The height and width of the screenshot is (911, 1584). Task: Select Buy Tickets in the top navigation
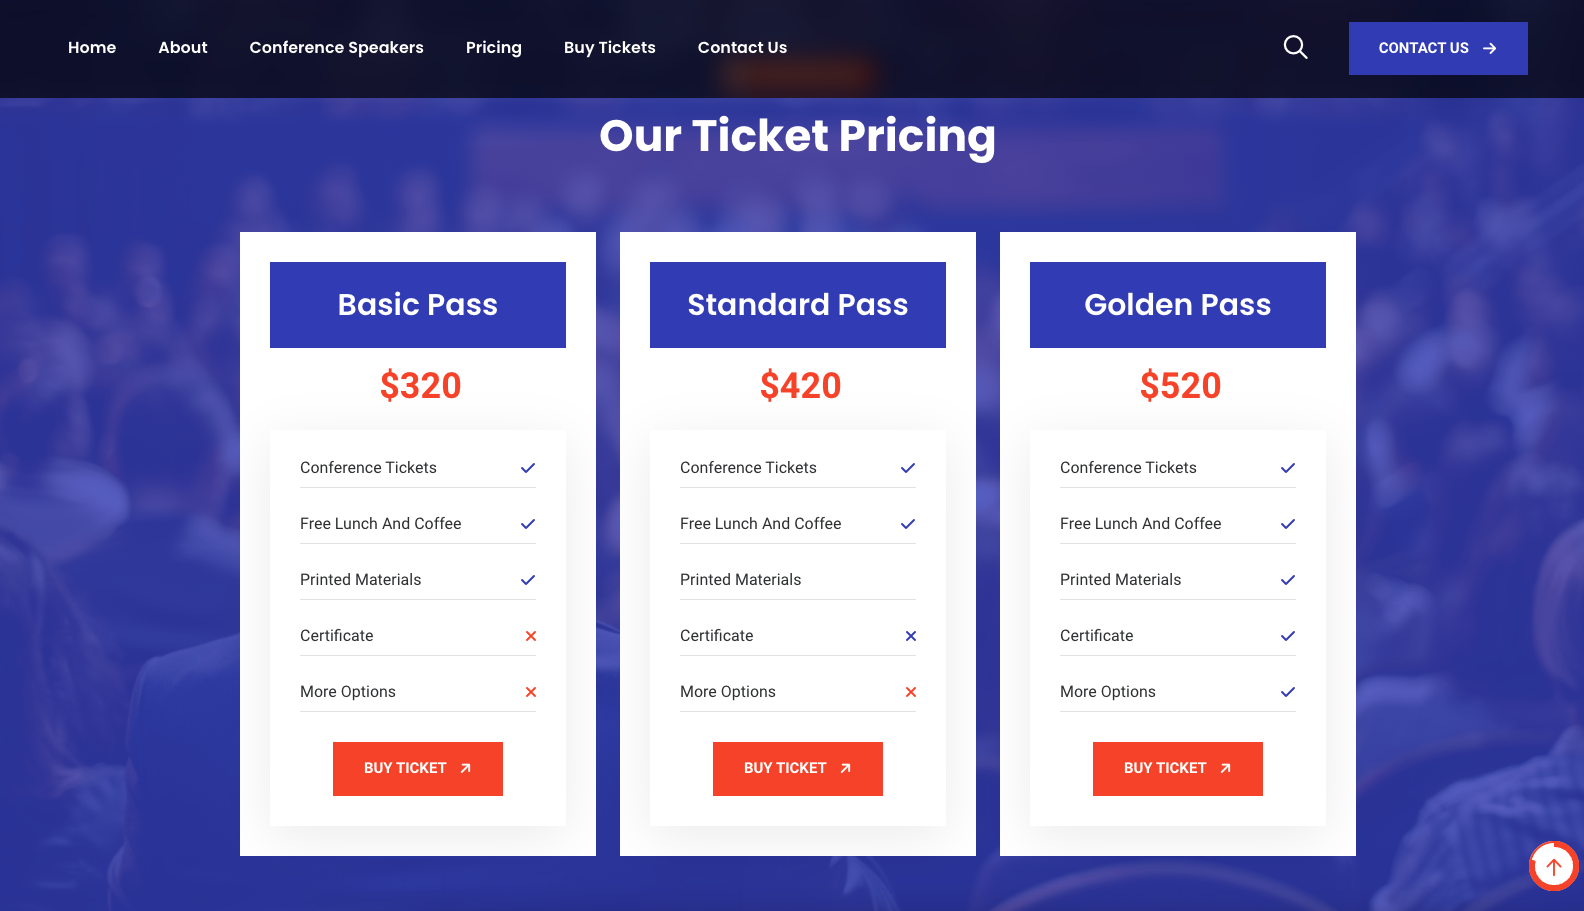(609, 47)
